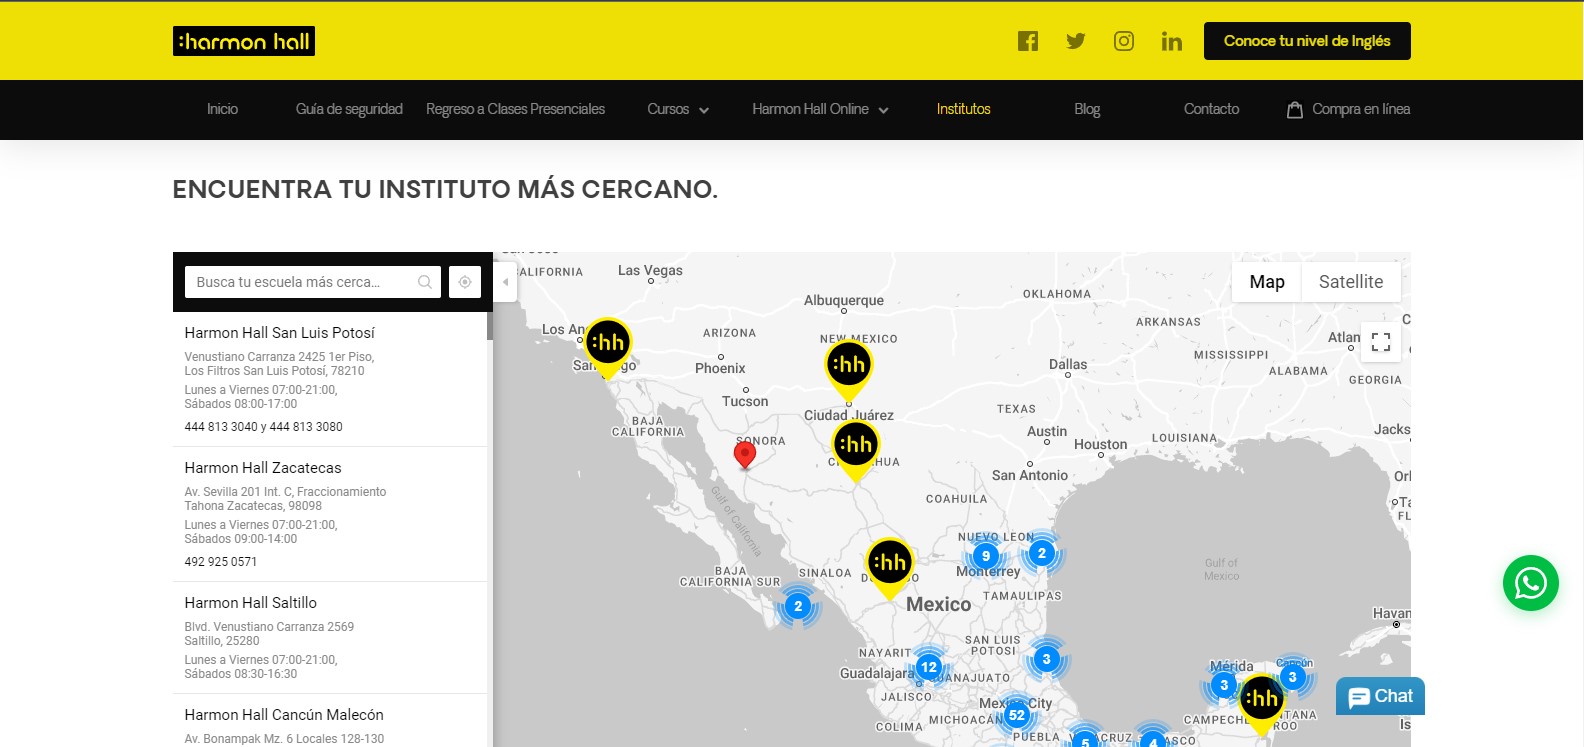Open the Chat widget button
This screenshot has height=747, width=1584.
coord(1380,697)
